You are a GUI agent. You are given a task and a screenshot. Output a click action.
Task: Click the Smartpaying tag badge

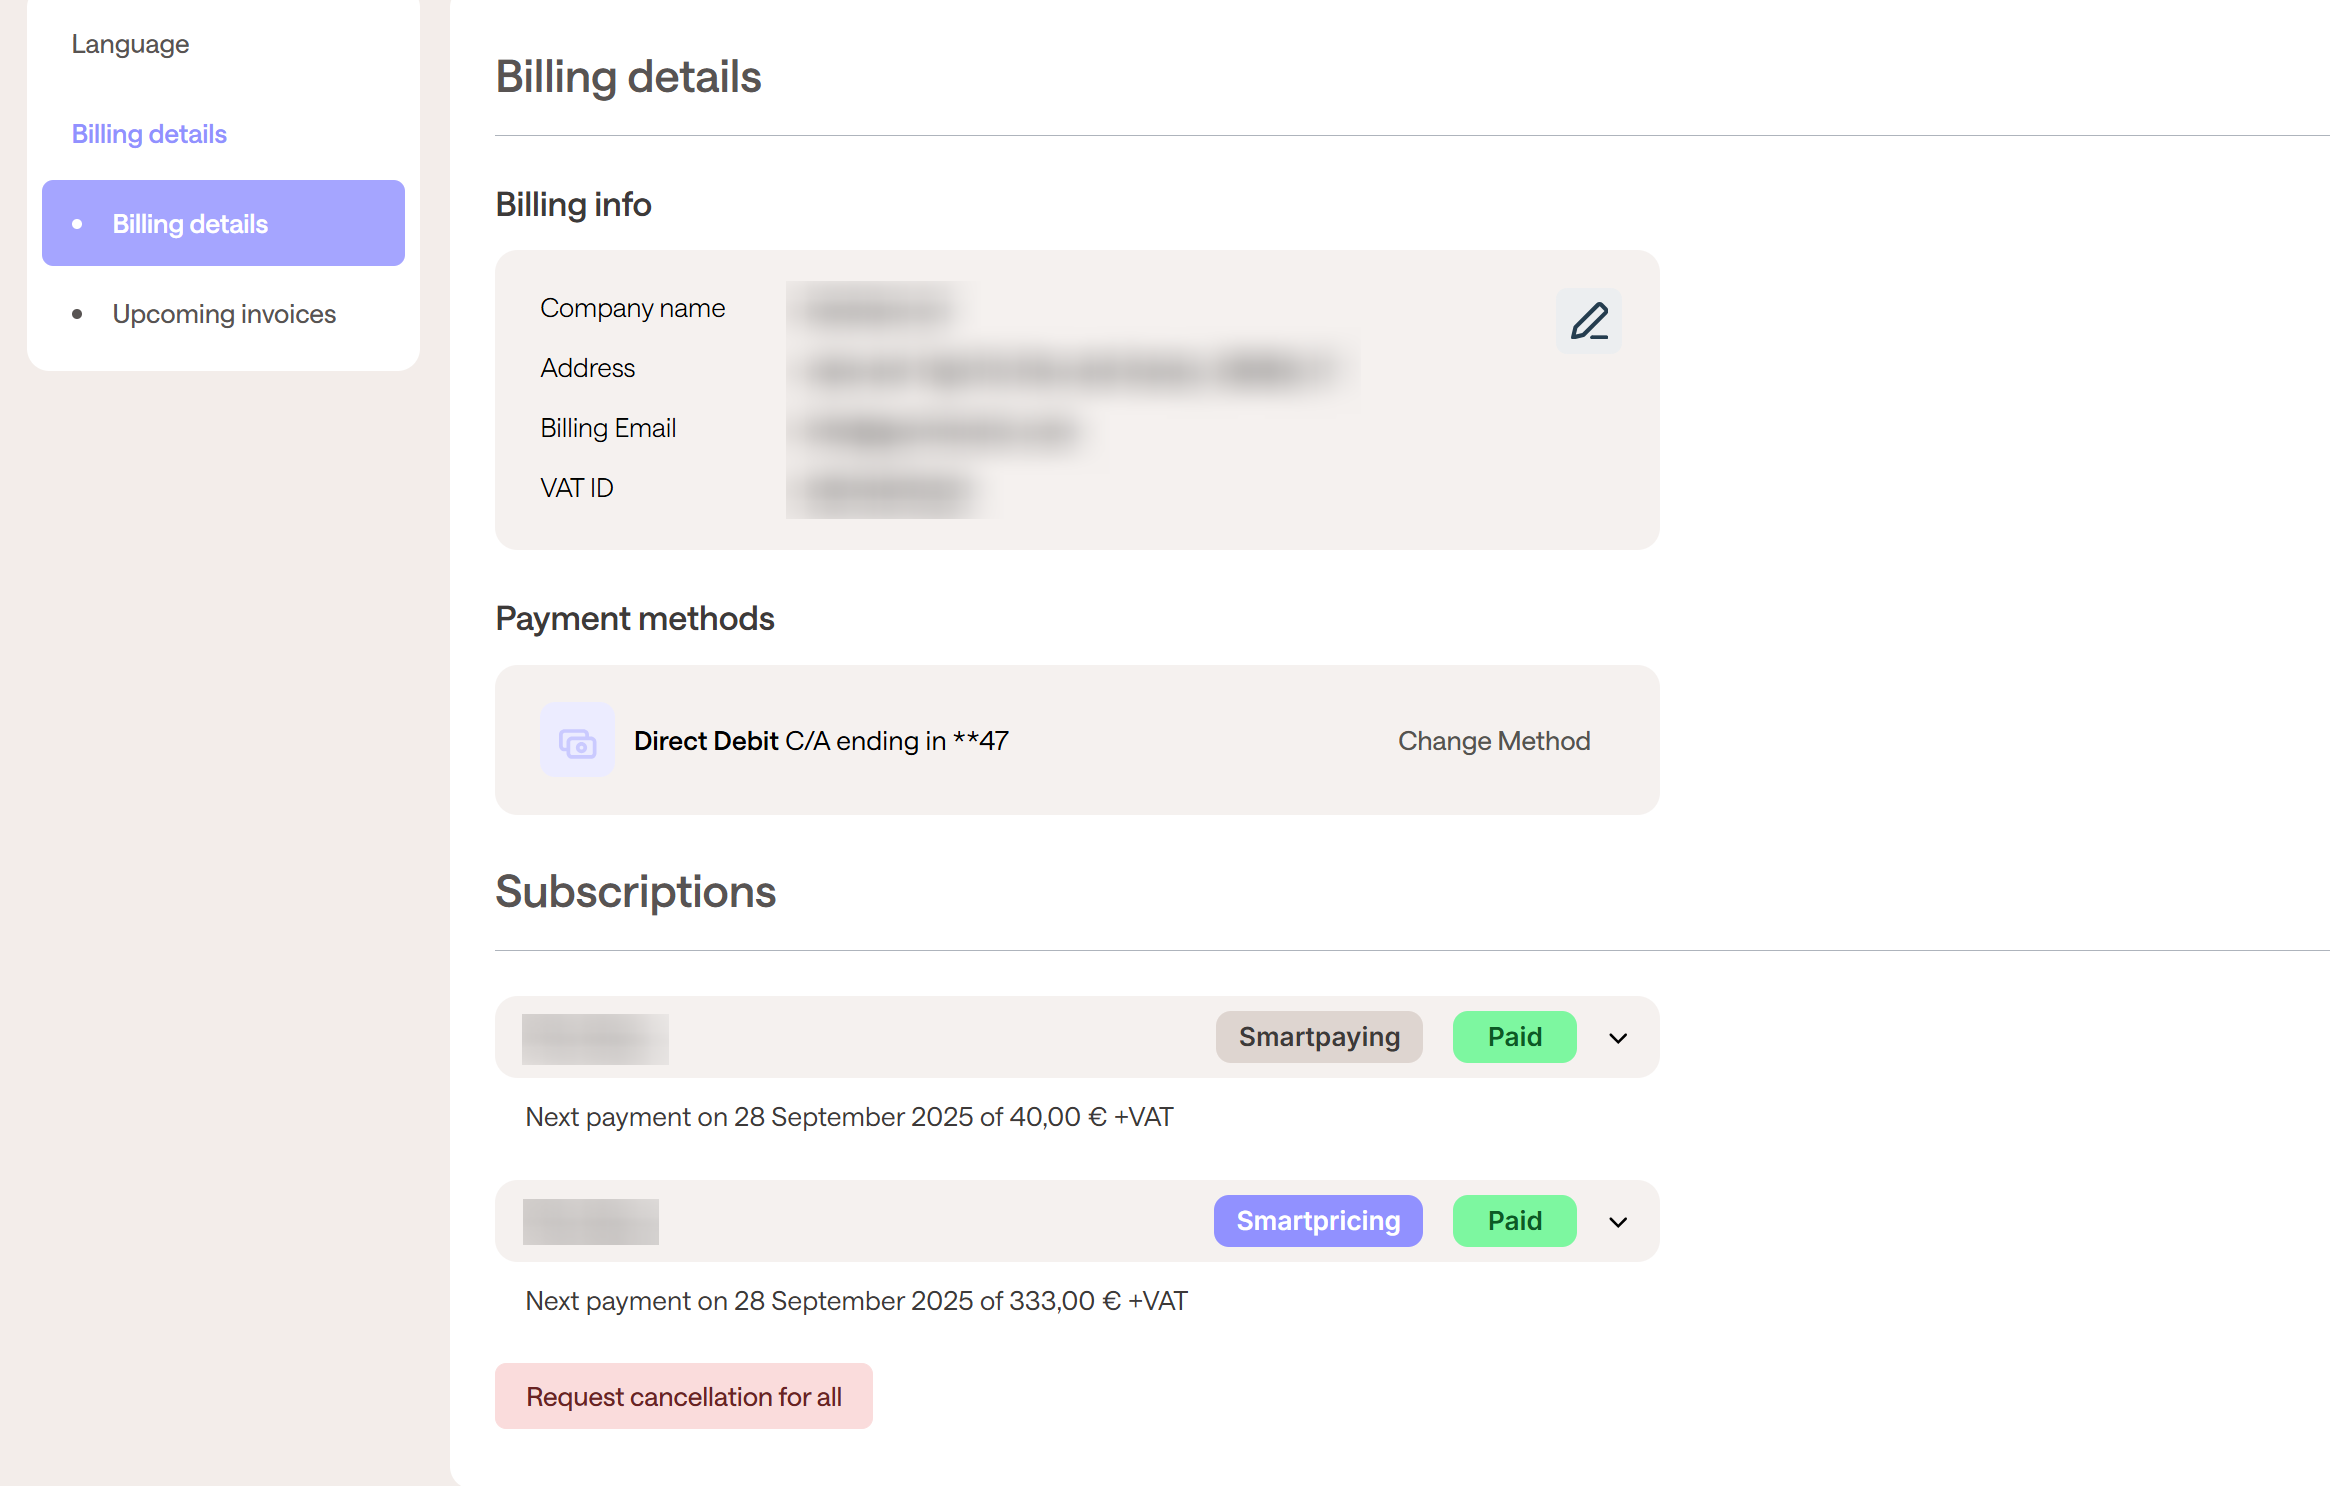tap(1319, 1037)
